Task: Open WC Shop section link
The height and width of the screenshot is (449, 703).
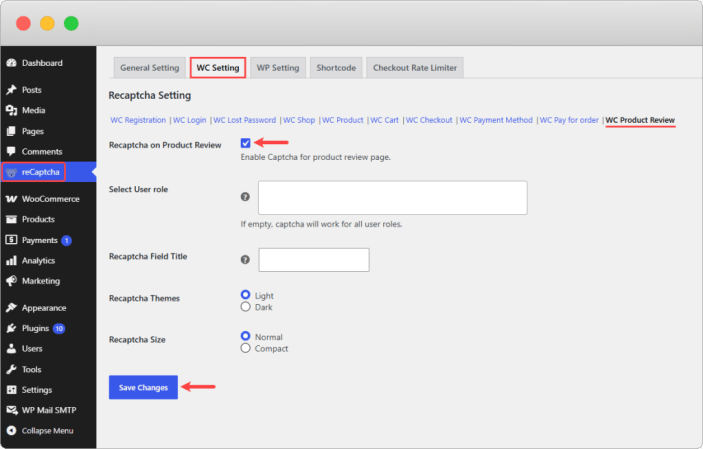Action: pyautogui.click(x=299, y=120)
